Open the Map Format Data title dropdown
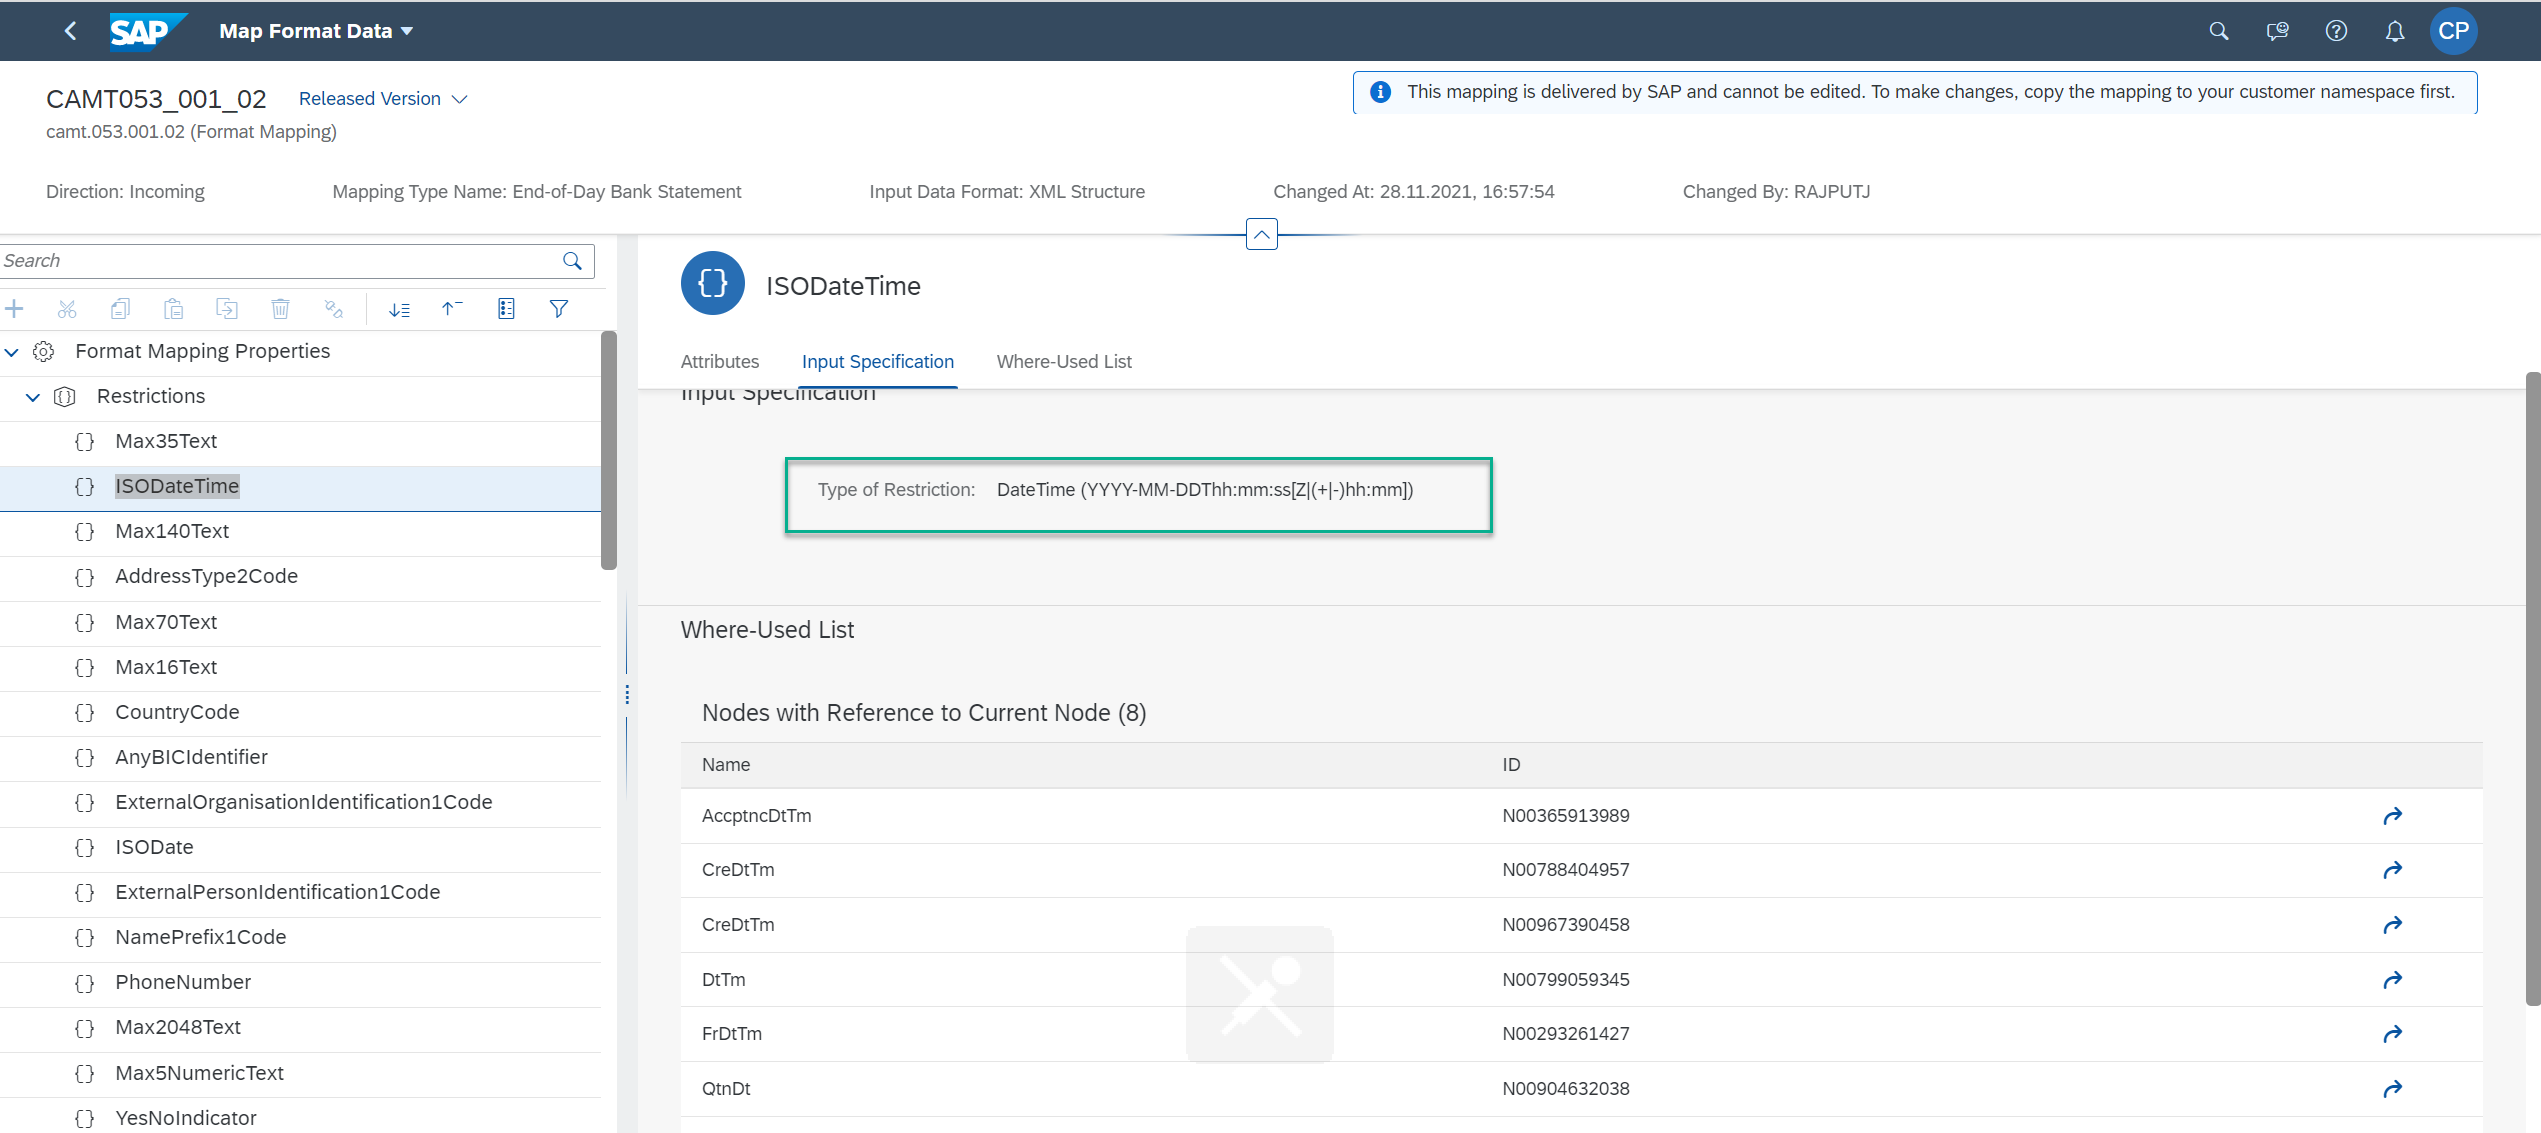The width and height of the screenshot is (2541, 1133). pyautogui.click(x=316, y=31)
